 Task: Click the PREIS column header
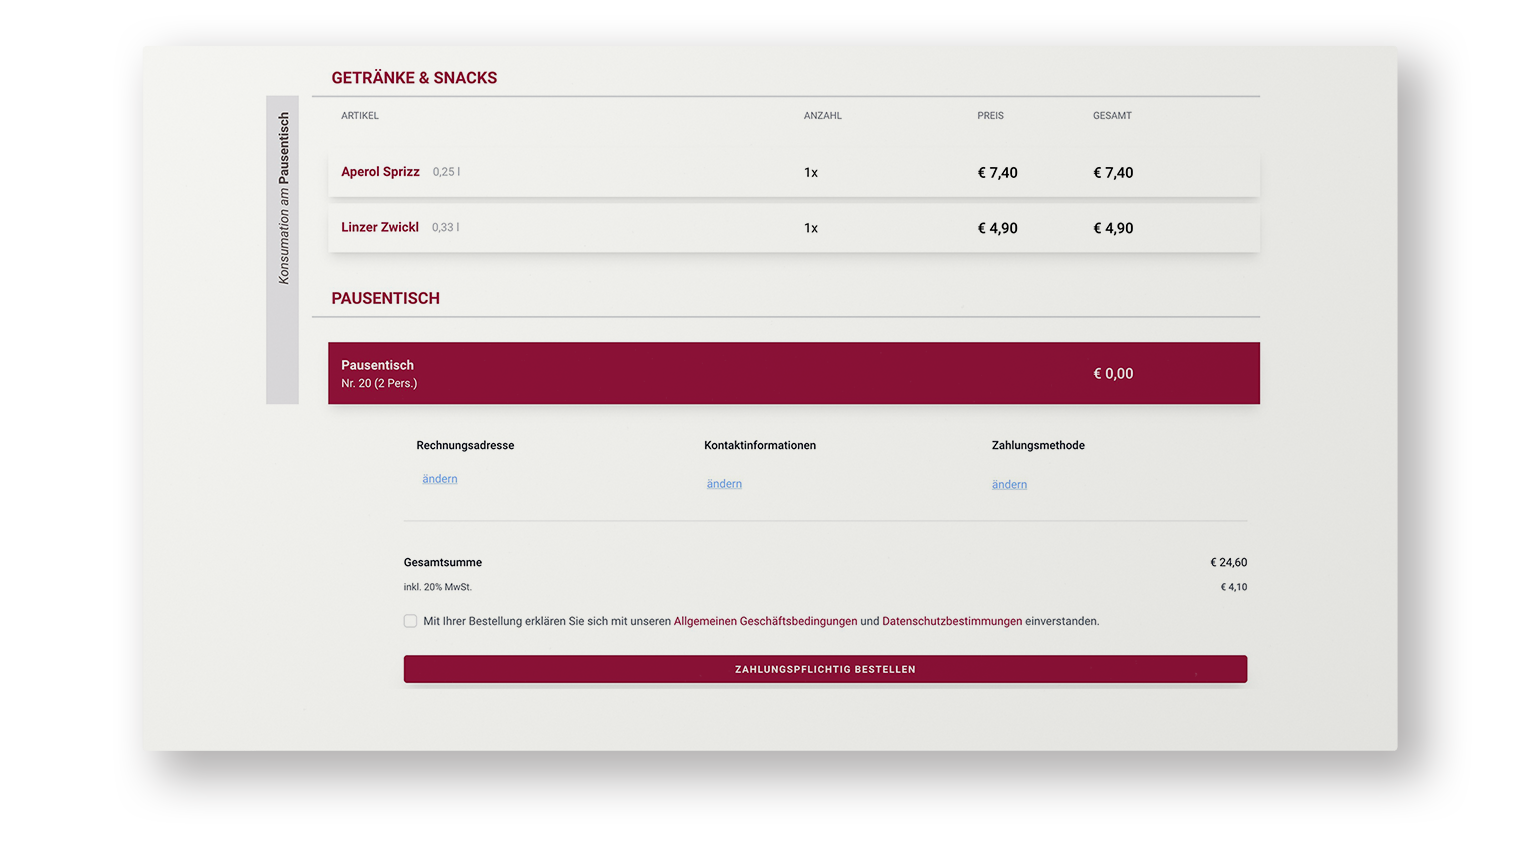[990, 116]
